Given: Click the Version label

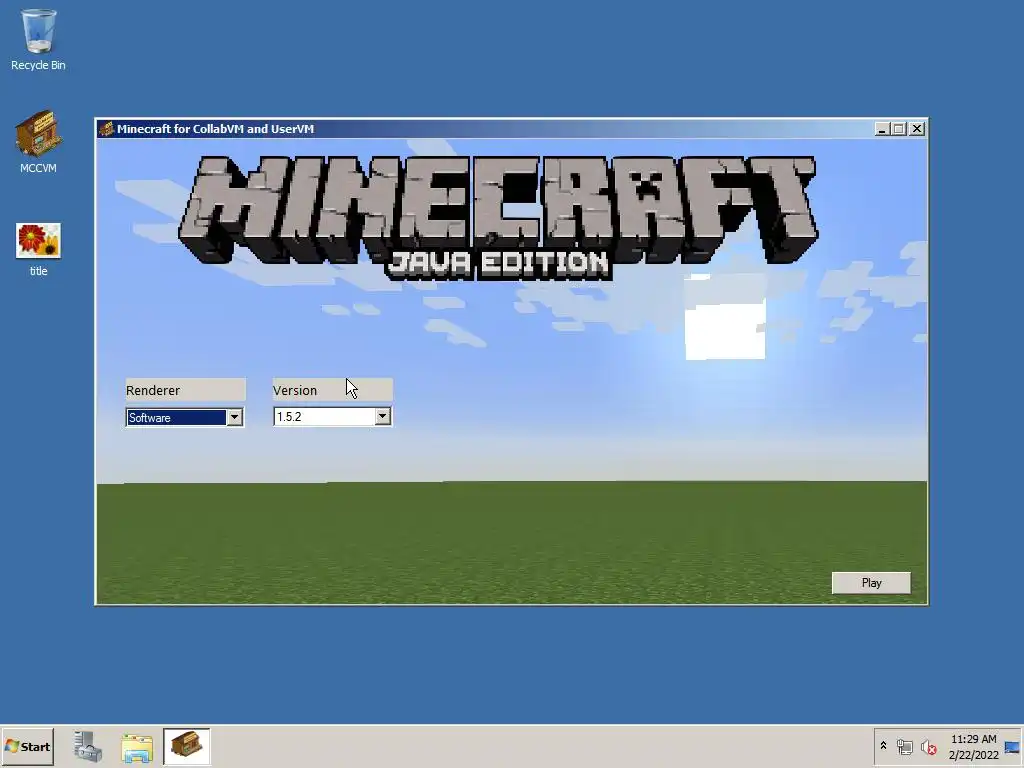Looking at the screenshot, I should point(295,390).
